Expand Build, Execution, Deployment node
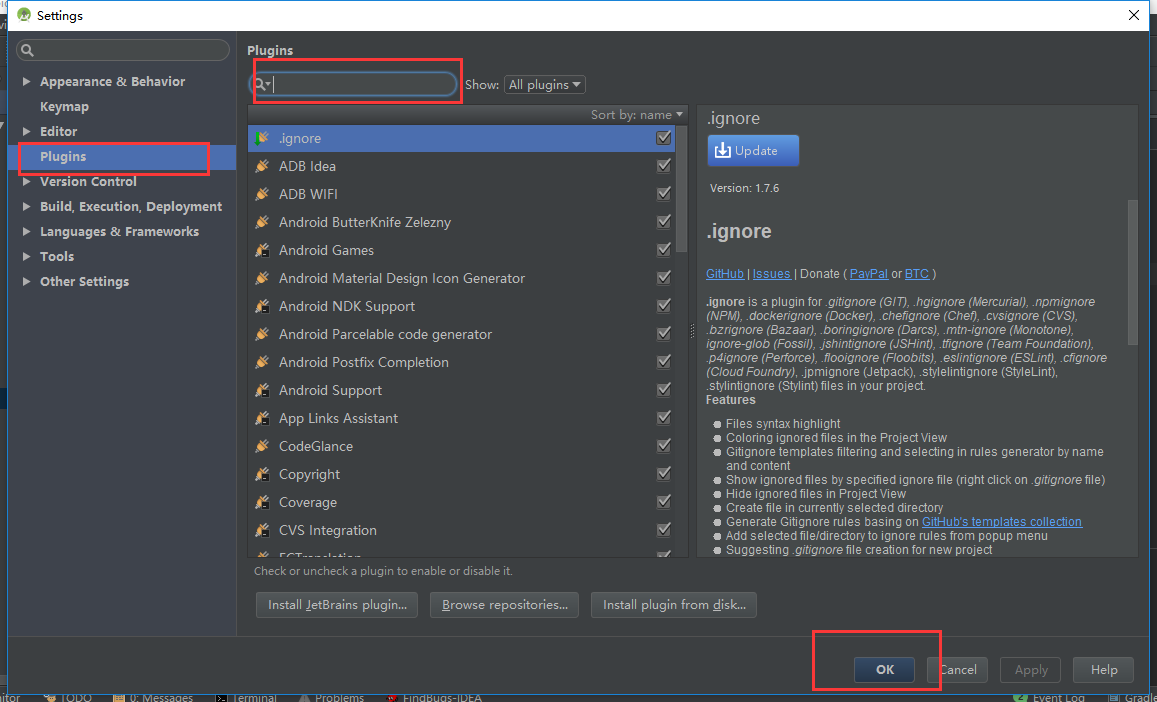 point(27,207)
